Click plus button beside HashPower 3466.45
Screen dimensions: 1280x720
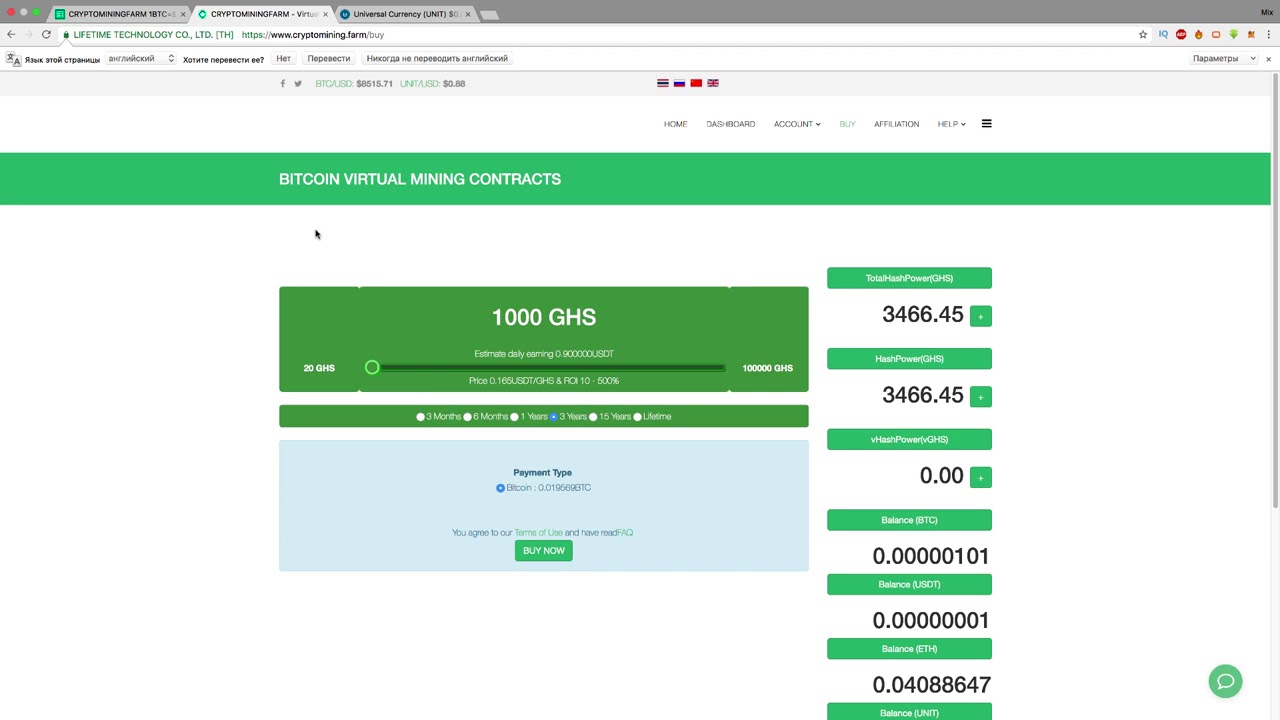[981, 397]
